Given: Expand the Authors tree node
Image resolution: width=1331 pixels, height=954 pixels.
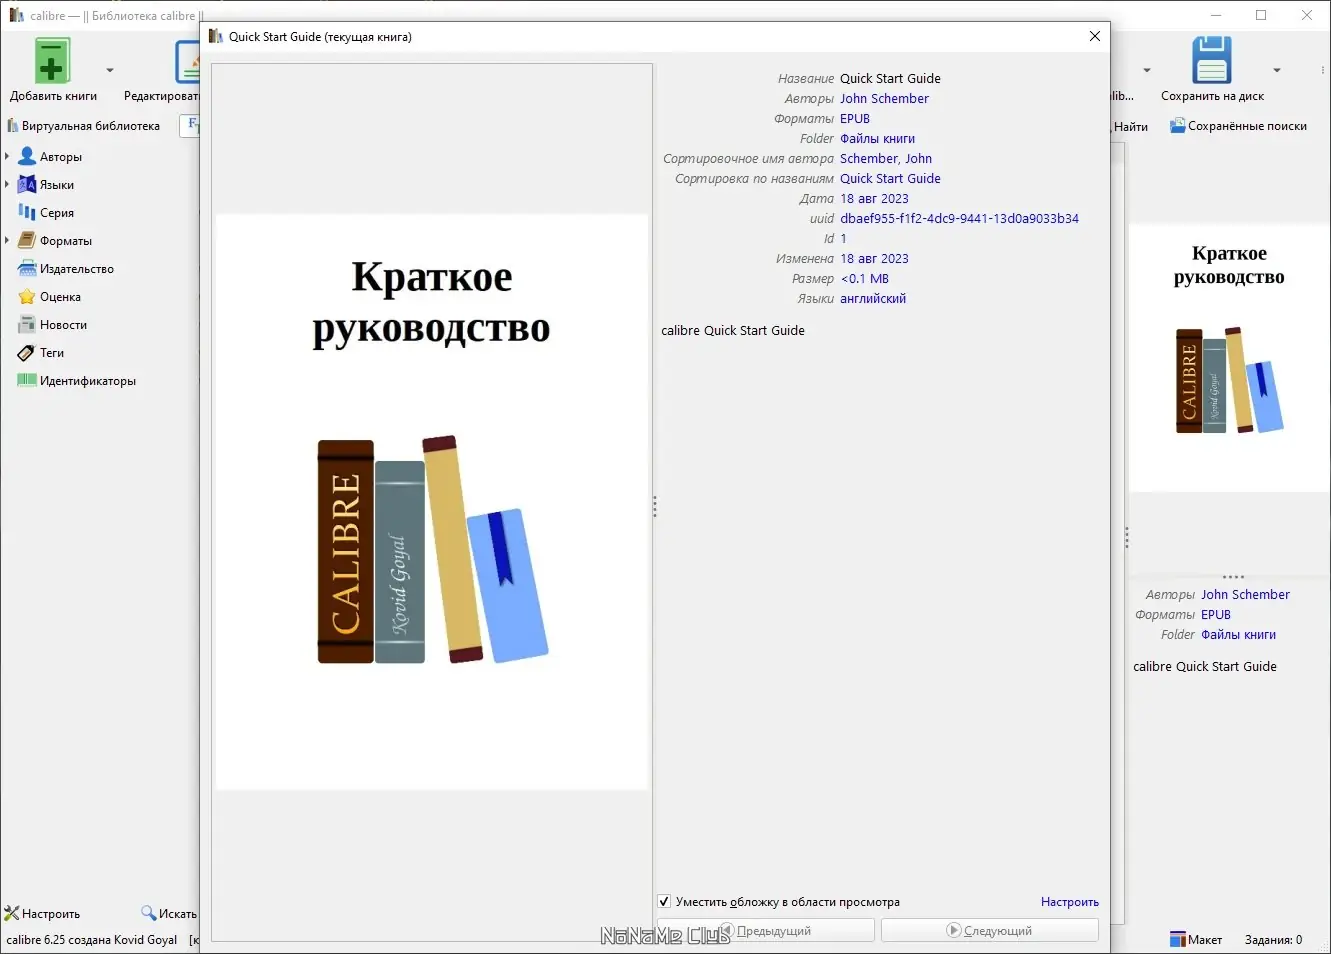Looking at the screenshot, I should tap(7, 157).
